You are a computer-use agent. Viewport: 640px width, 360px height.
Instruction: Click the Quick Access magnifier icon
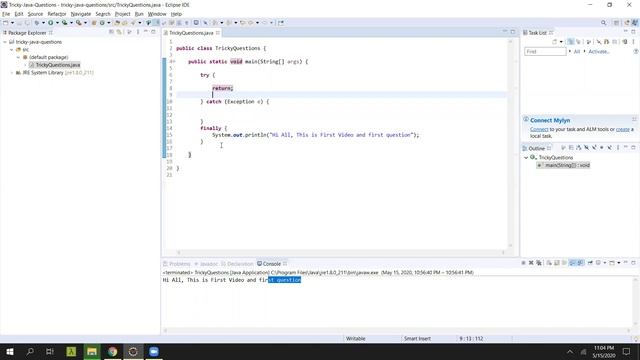pyautogui.click(x=603, y=23)
